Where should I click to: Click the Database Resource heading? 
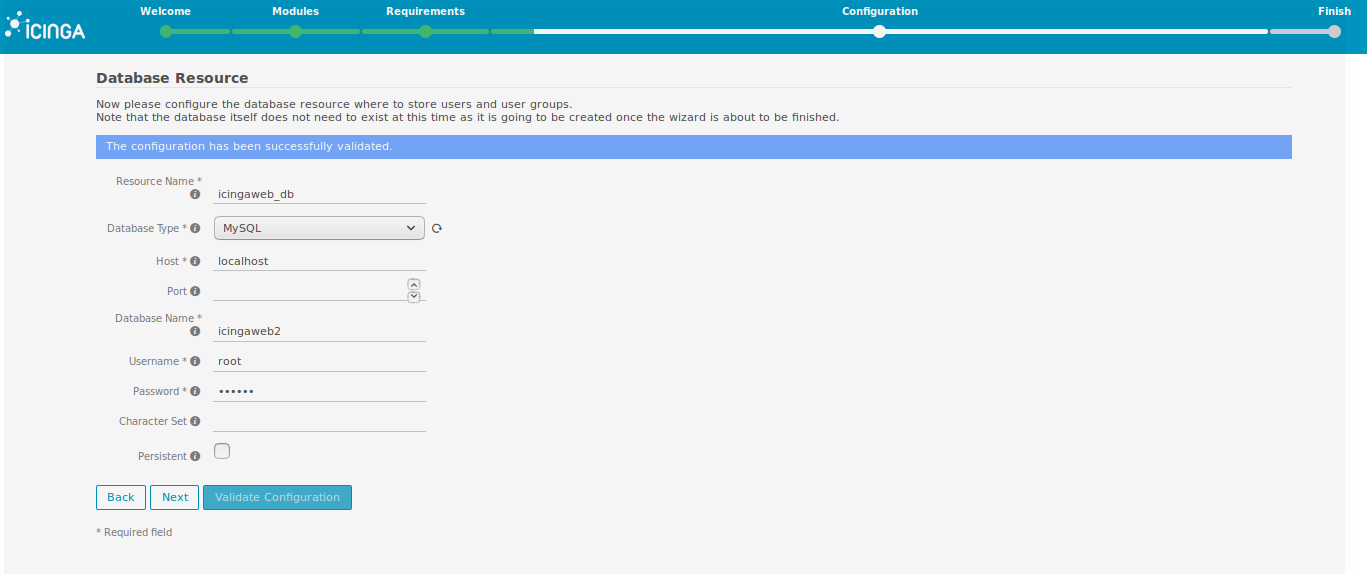pyautogui.click(x=172, y=77)
